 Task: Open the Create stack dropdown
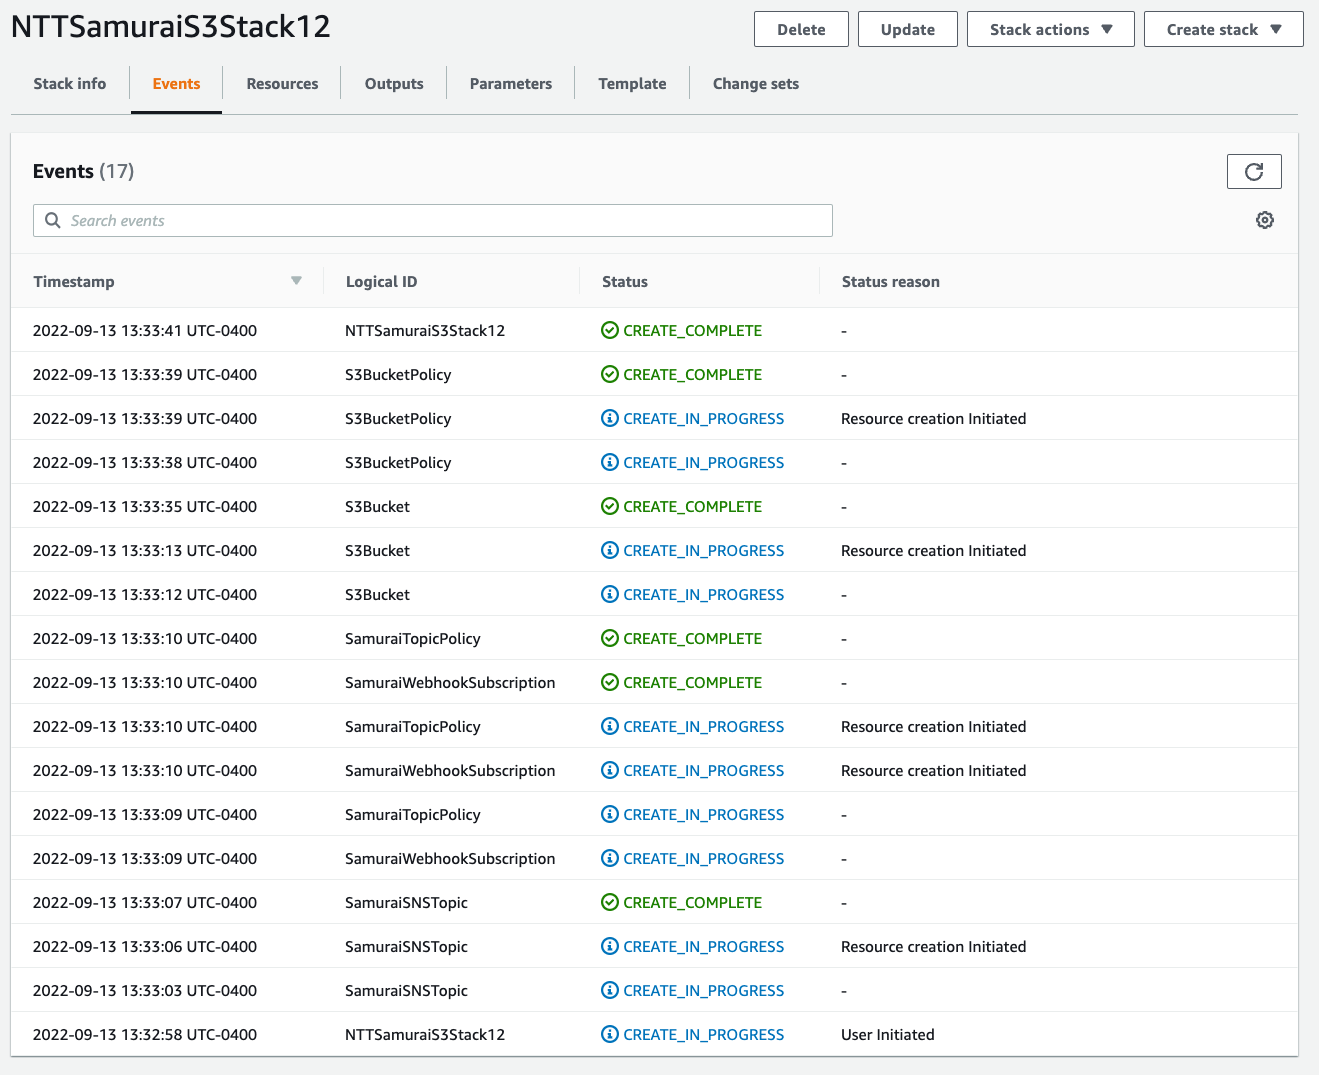tap(1223, 29)
